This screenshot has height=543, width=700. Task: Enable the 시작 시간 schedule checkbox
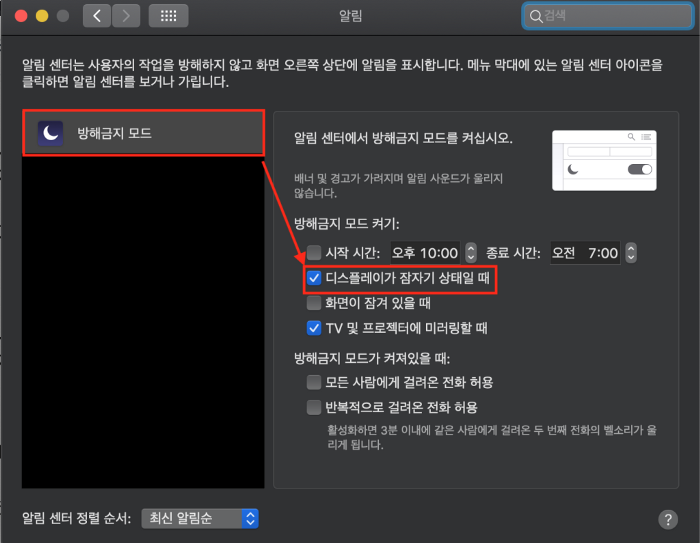tap(314, 252)
